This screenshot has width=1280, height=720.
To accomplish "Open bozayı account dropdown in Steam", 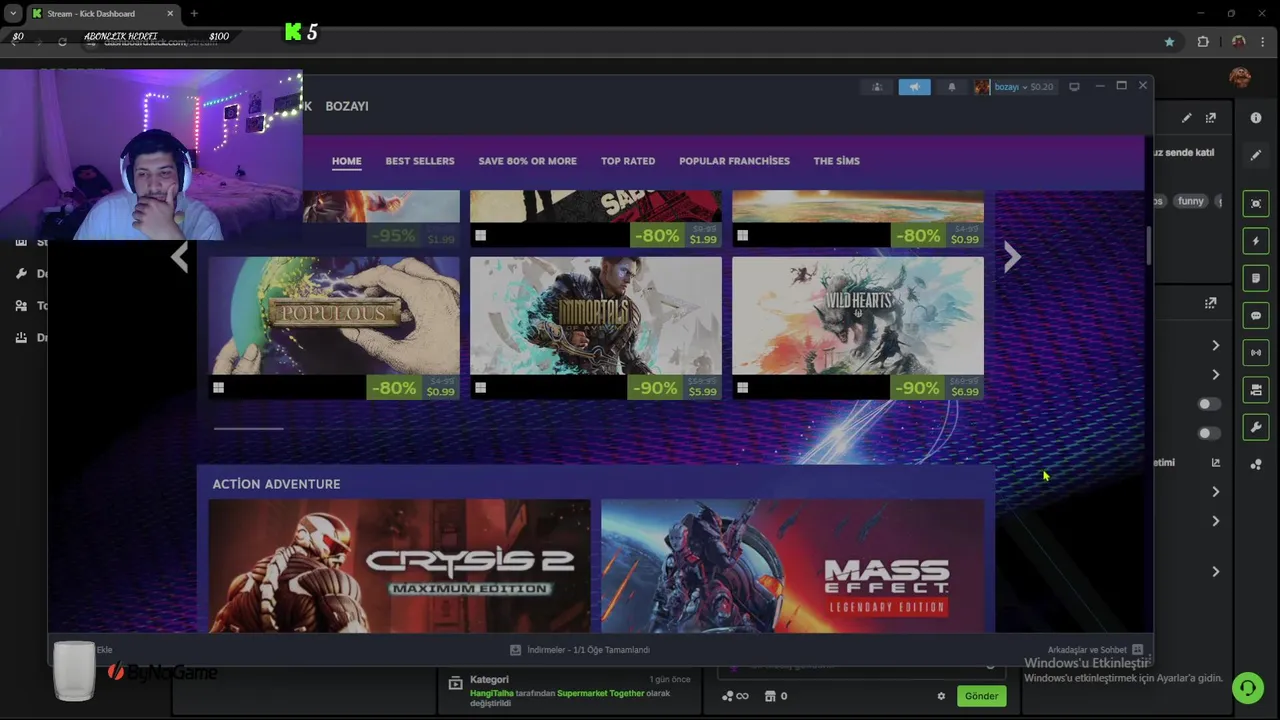I will pyautogui.click(x=1014, y=87).
